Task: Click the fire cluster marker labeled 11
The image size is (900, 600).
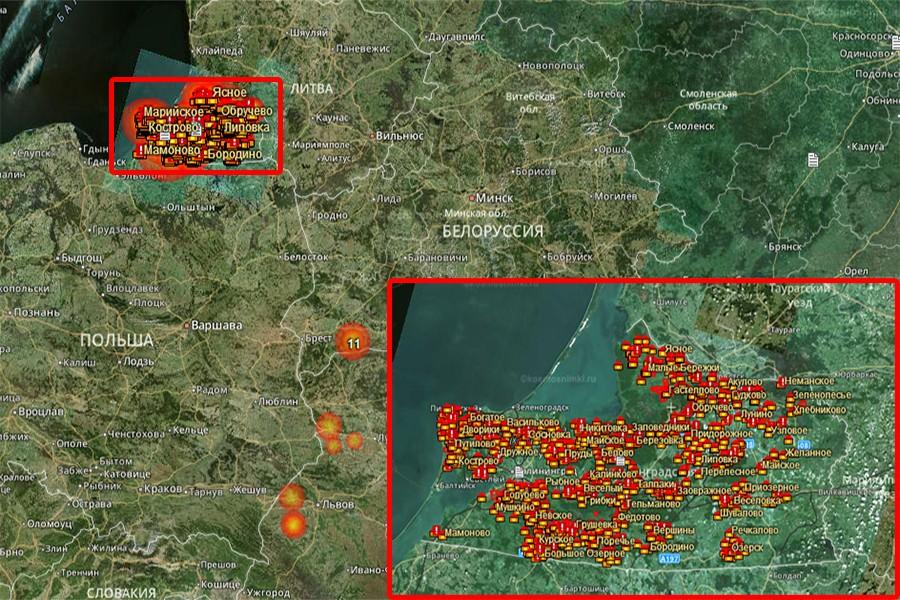Action: point(352,343)
